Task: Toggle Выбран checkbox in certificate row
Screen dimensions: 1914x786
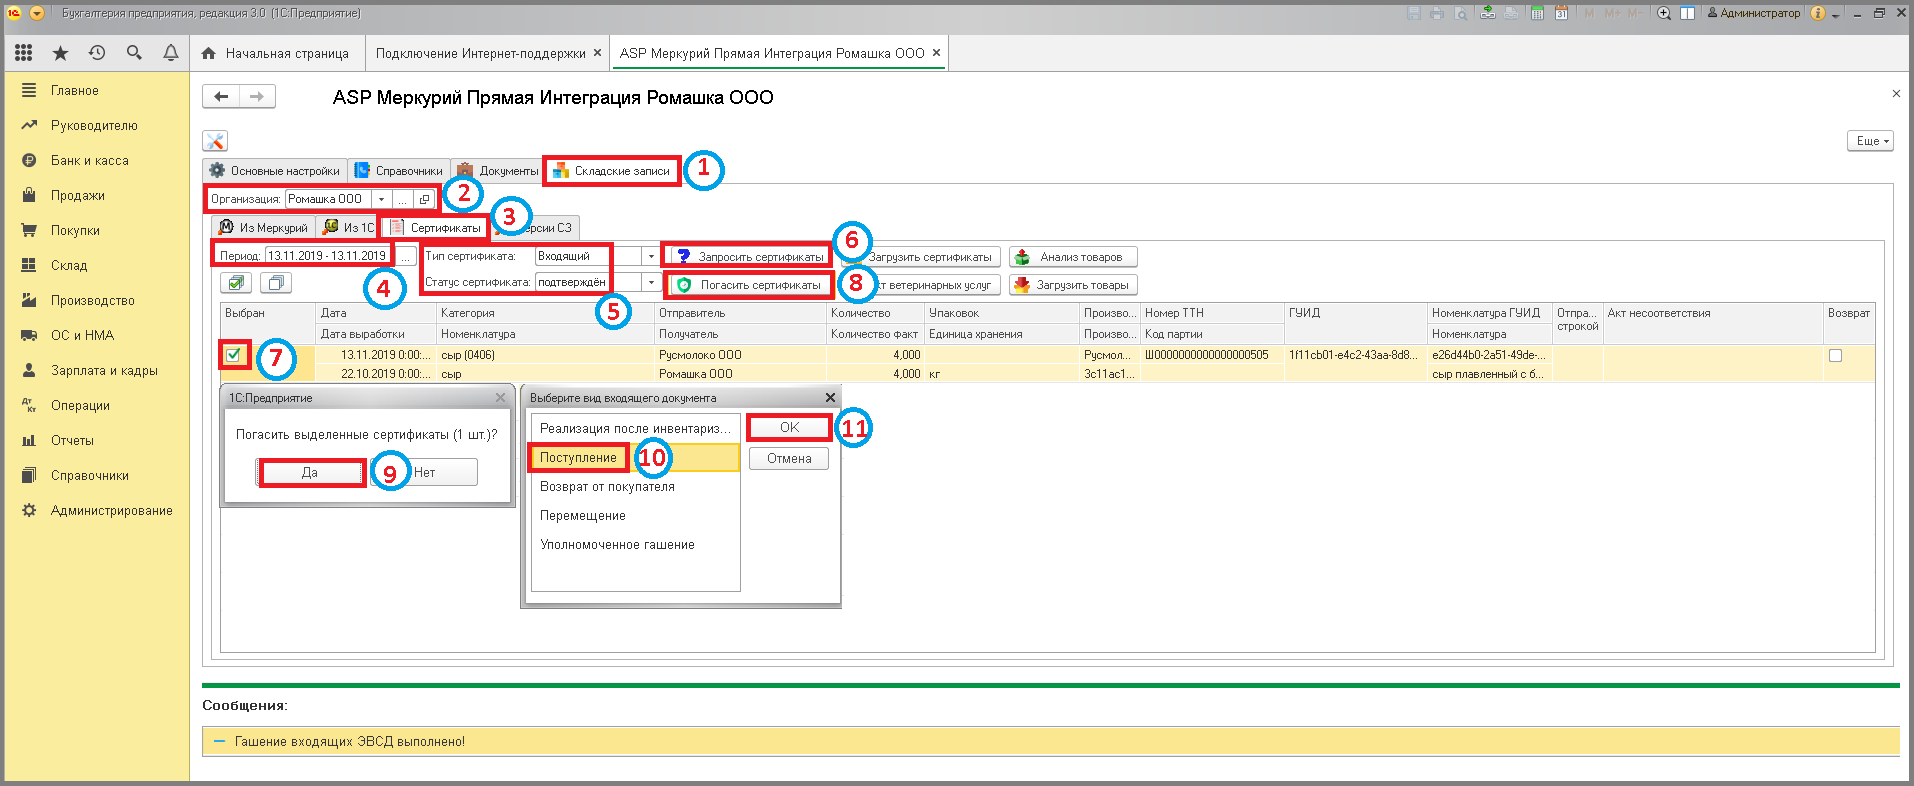Action: click(233, 354)
